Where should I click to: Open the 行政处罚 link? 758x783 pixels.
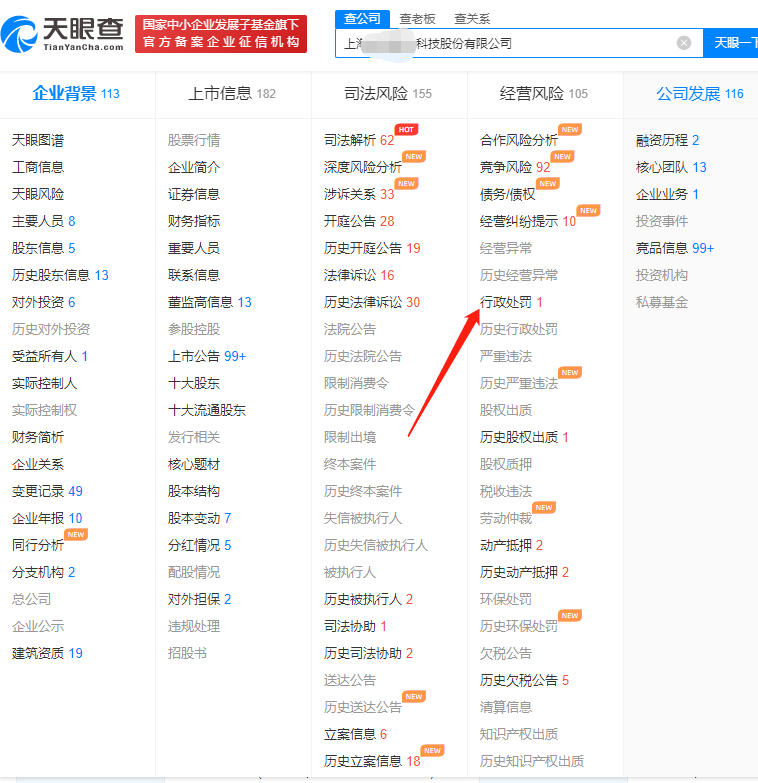[x=506, y=302]
